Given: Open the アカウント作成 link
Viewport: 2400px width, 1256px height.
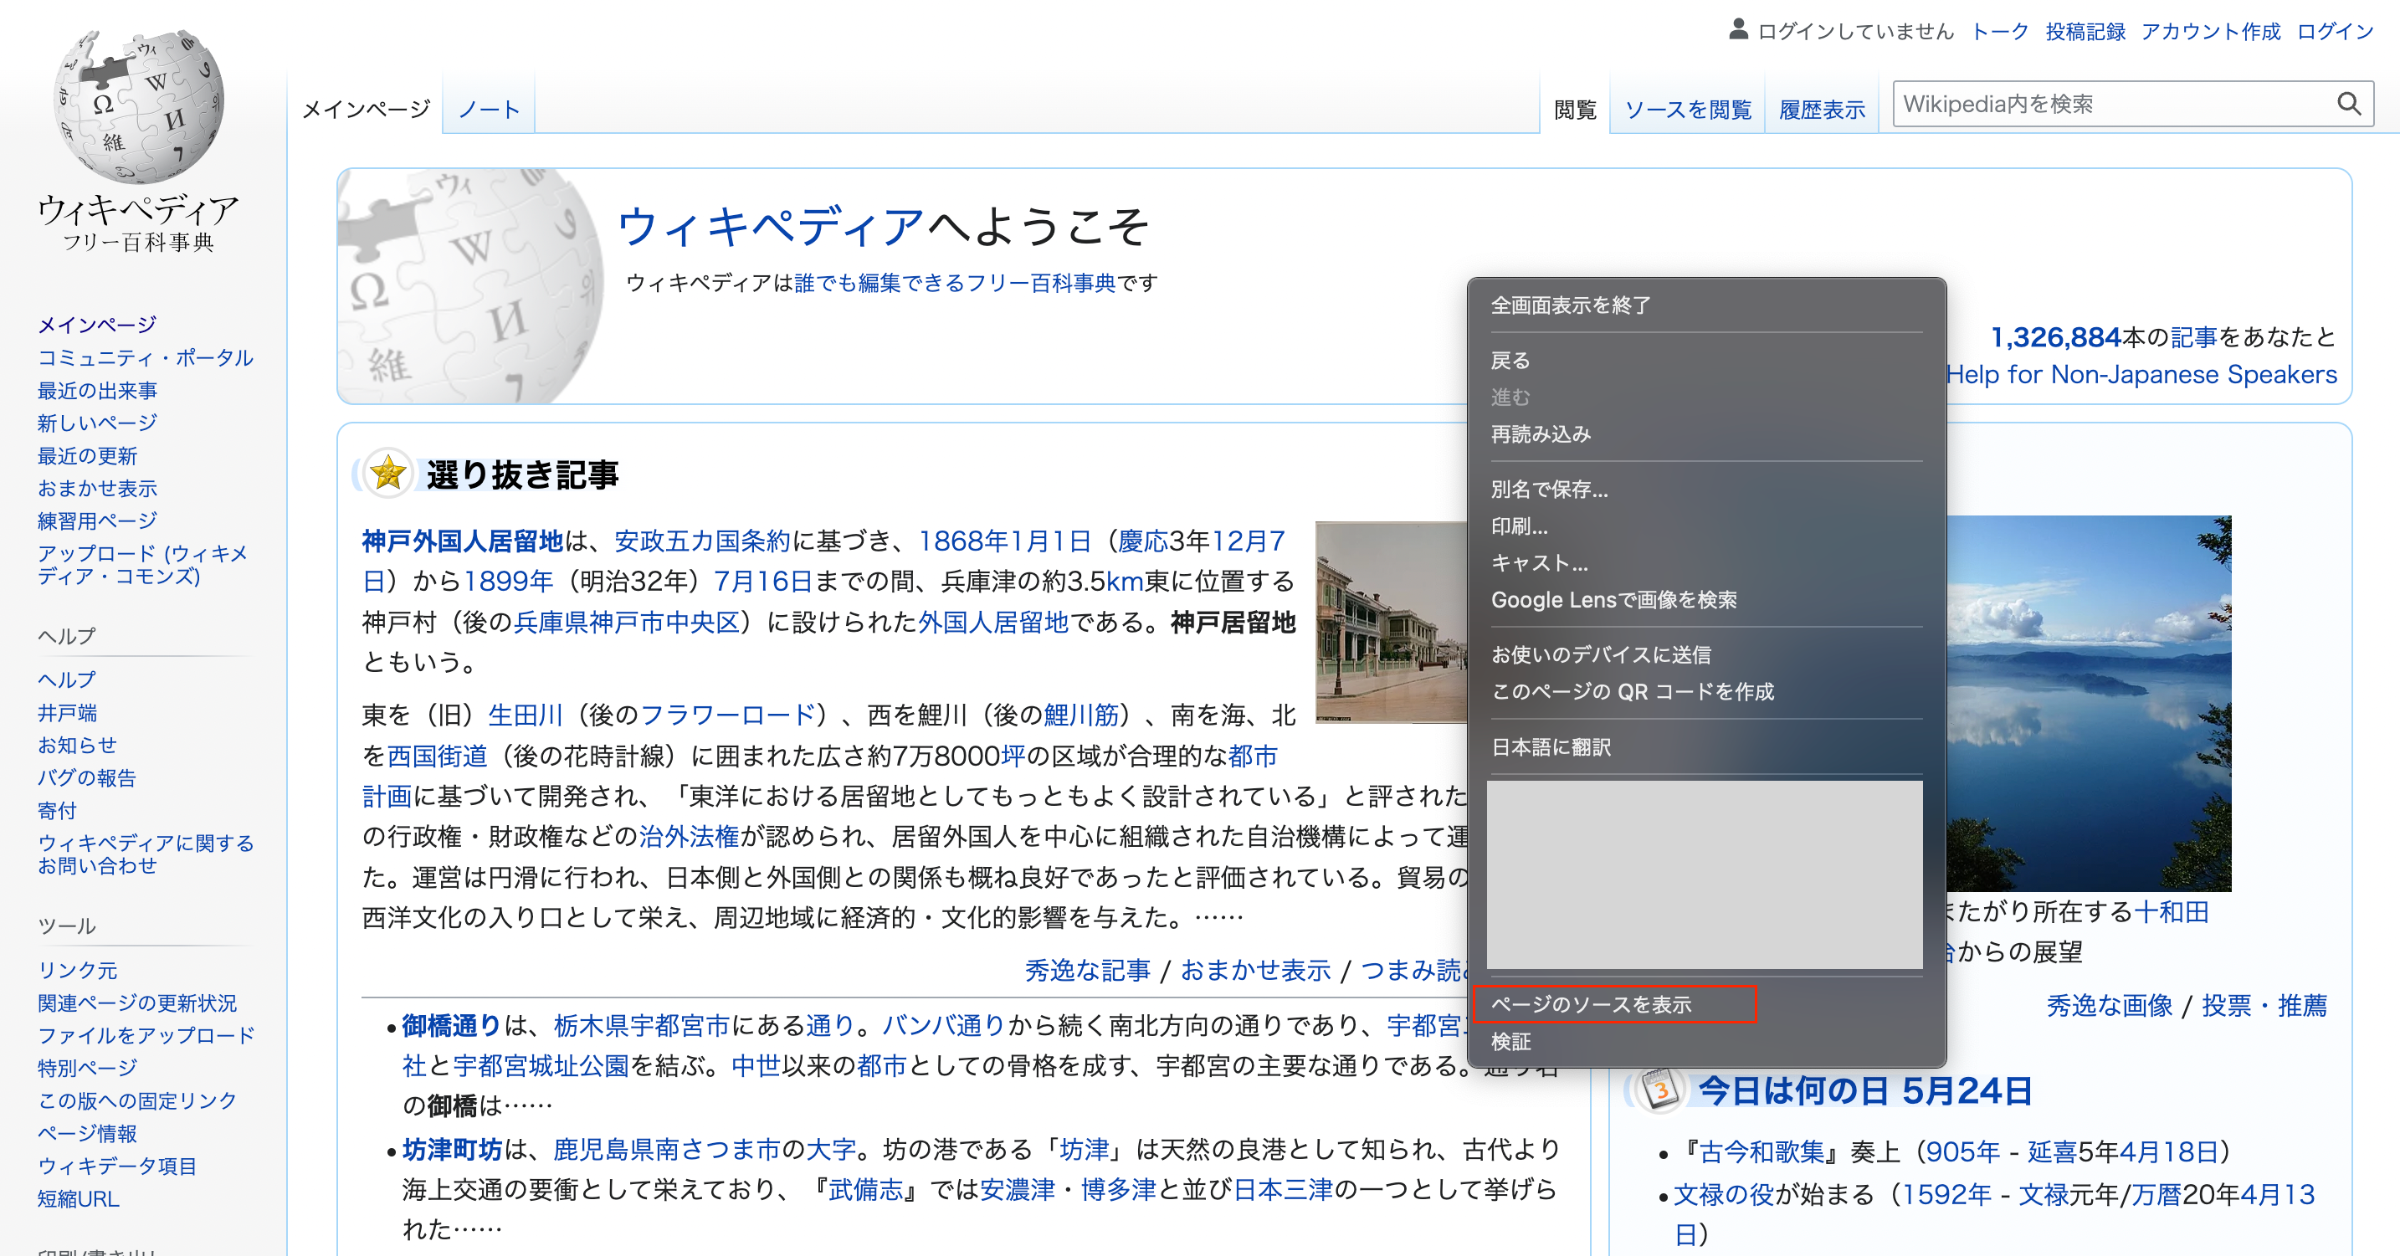Looking at the screenshot, I should [x=2211, y=31].
